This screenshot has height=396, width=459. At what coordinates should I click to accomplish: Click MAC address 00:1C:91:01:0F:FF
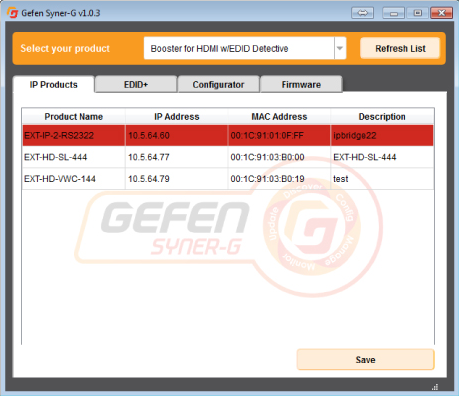279,135
